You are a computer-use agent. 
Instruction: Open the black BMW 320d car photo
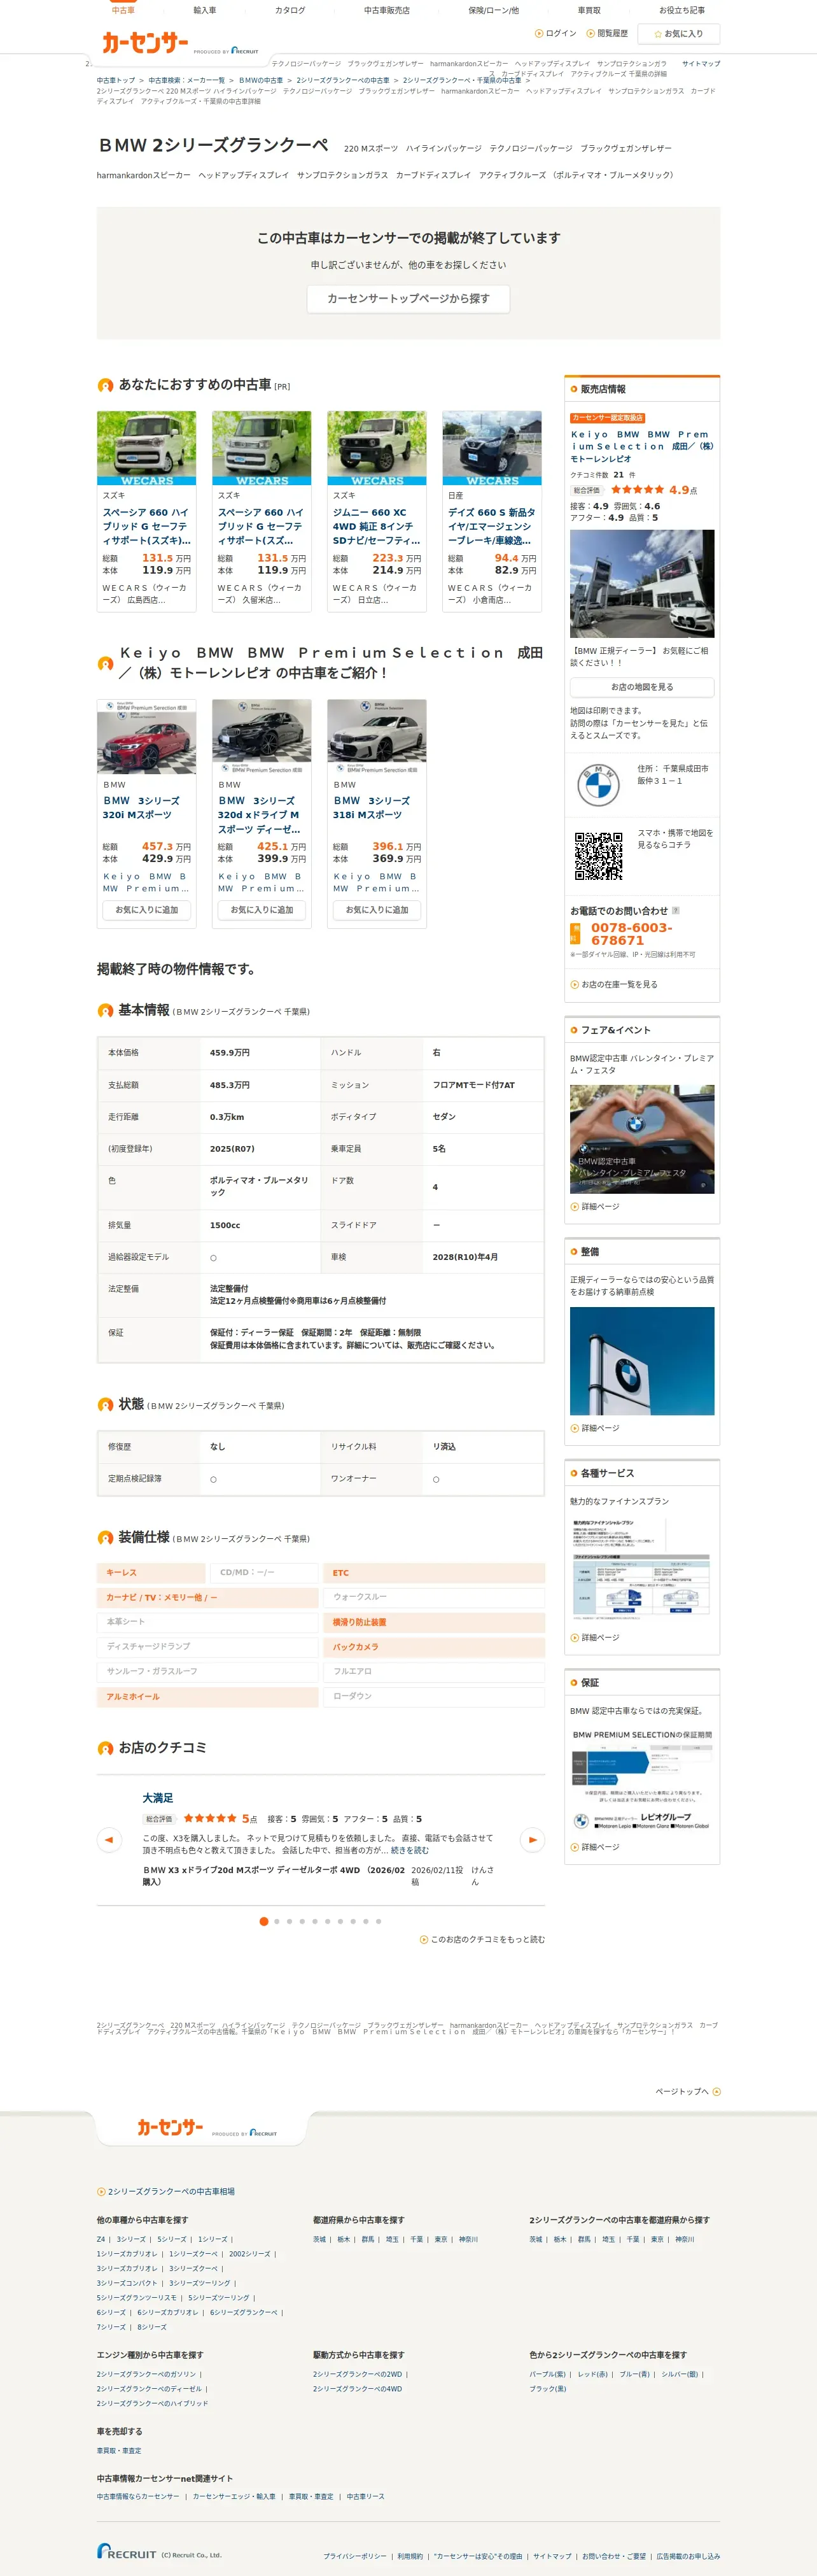click(x=262, y=737)
